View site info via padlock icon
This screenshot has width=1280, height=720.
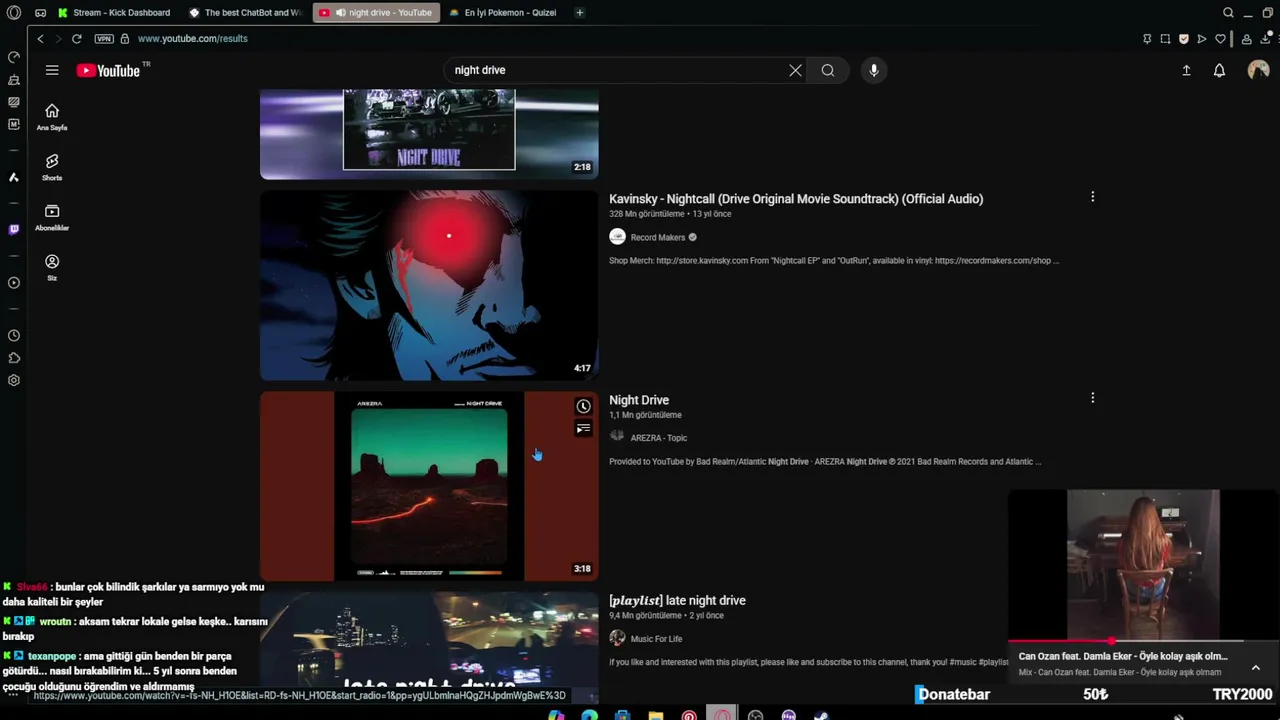(125, 38)
